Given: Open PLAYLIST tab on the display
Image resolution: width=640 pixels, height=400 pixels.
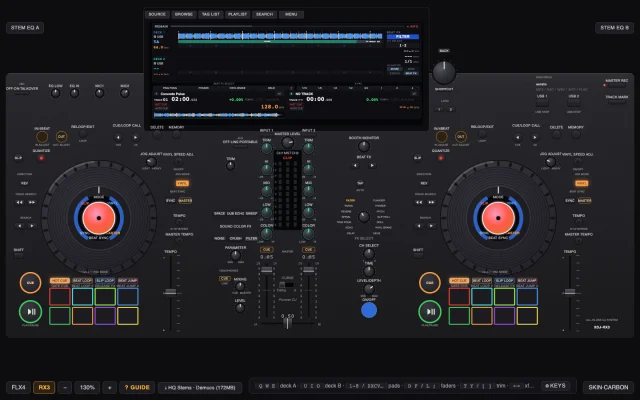Looking at the screenshot, I should pyautogui.click(x=238, y=14).
